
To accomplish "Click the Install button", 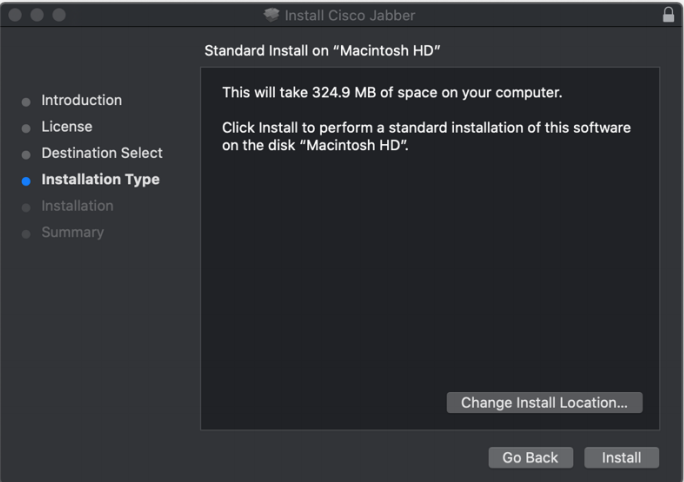I will [622, 458].
